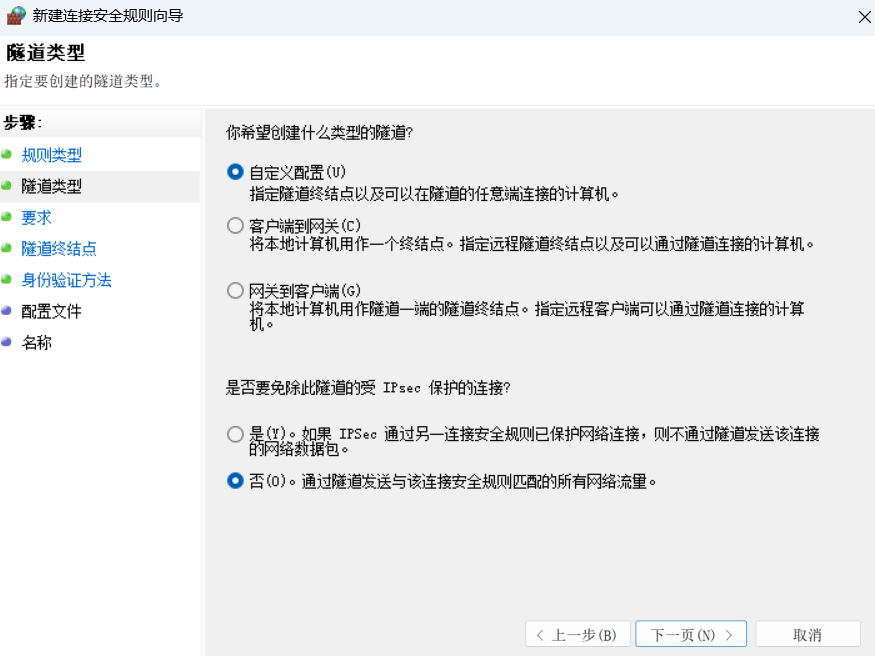
Task: Click the 步骤: label
Action: (22, 123)
